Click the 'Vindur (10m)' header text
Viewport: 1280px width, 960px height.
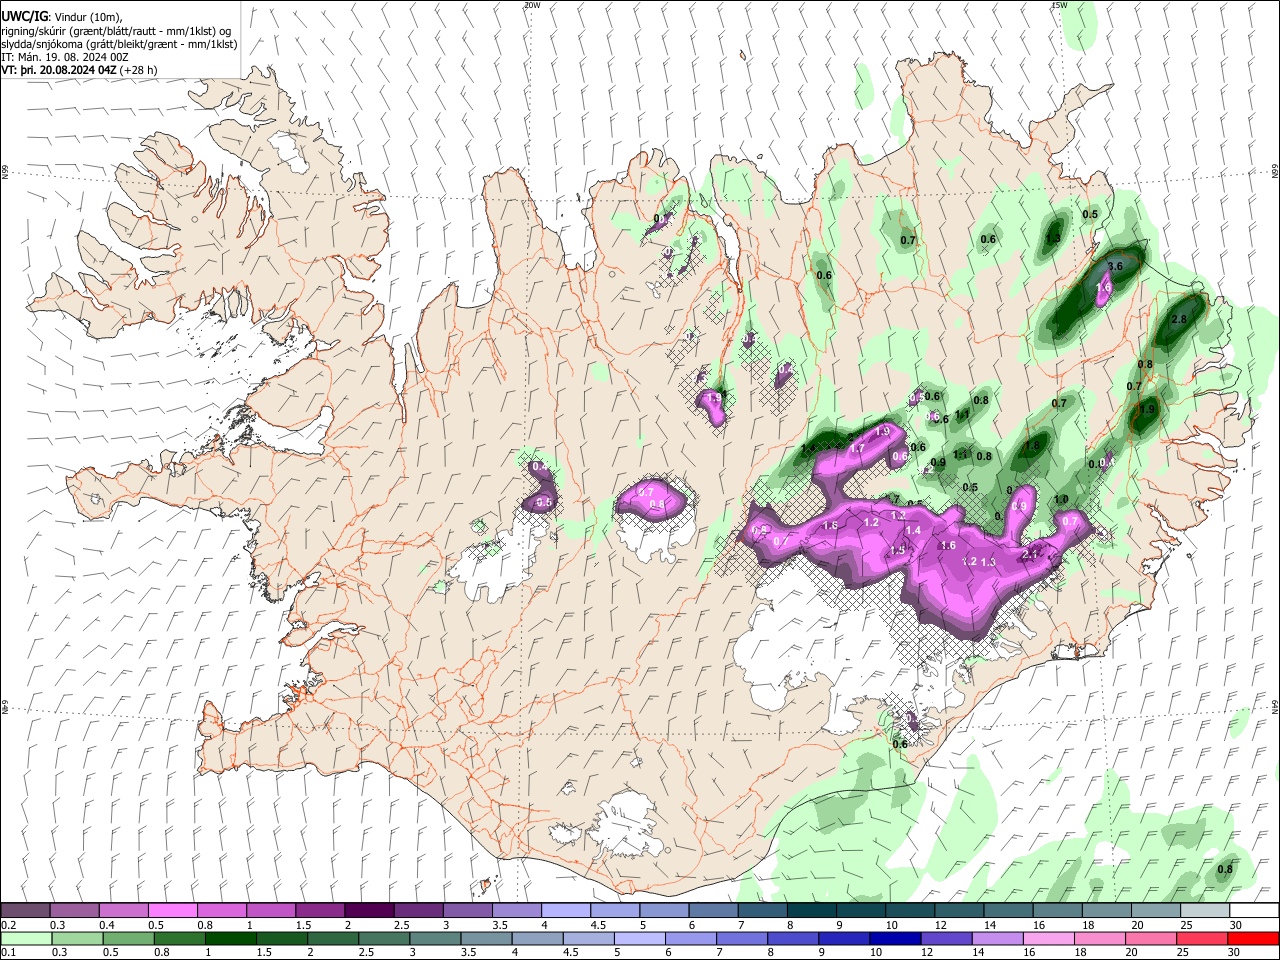(87, 17)
